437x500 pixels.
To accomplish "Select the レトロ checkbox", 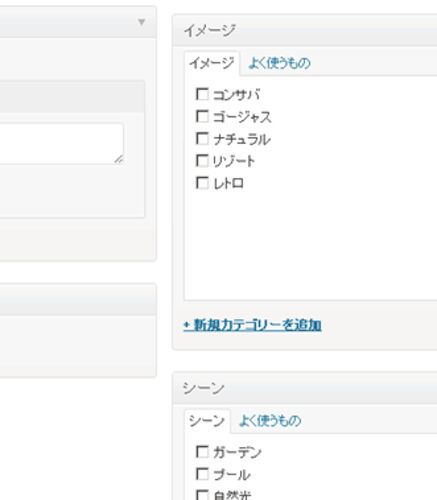I will point(202,183).
